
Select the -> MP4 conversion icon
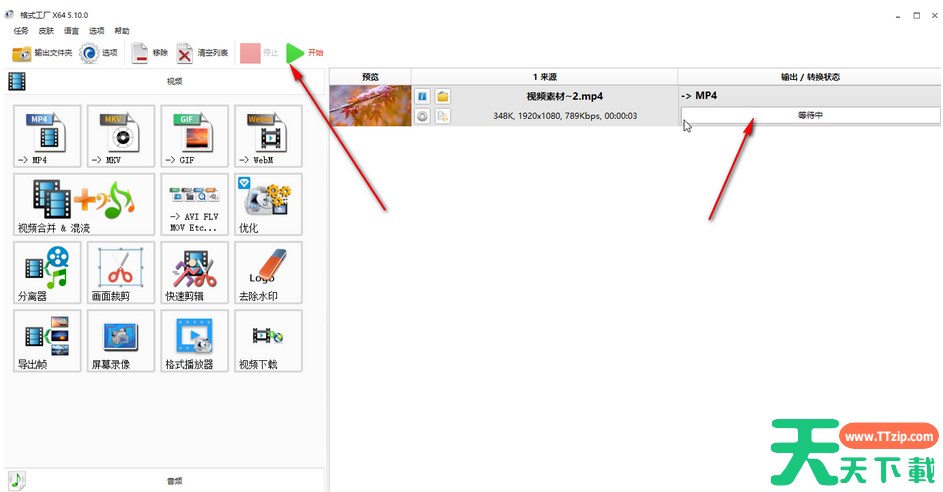tap(47, 136)
